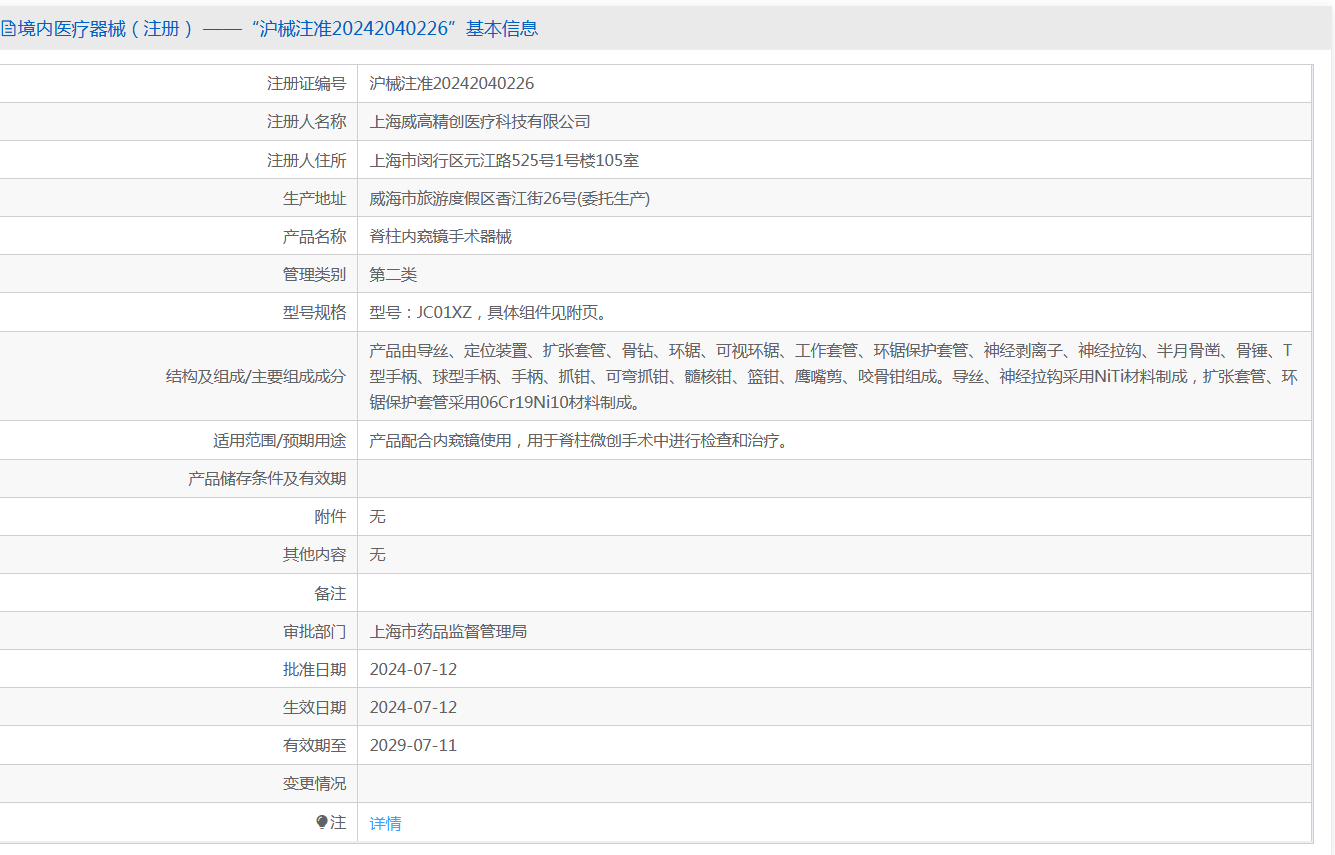Click the 型号规格 label
1335x855 pixels.
(314, 312)
